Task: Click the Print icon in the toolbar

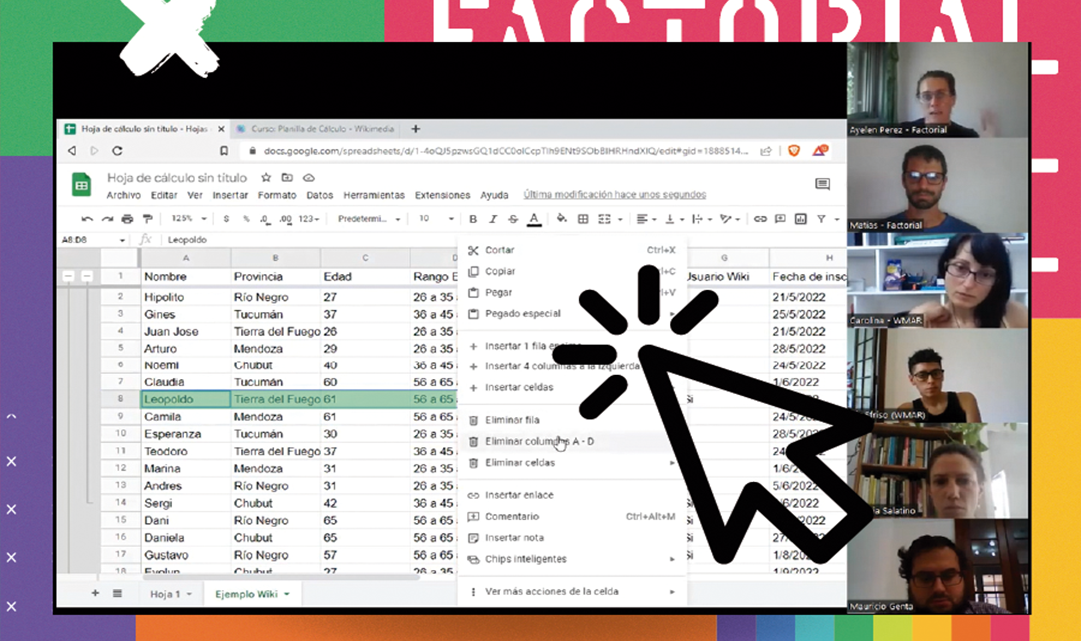Action: [x=127, y=219]
